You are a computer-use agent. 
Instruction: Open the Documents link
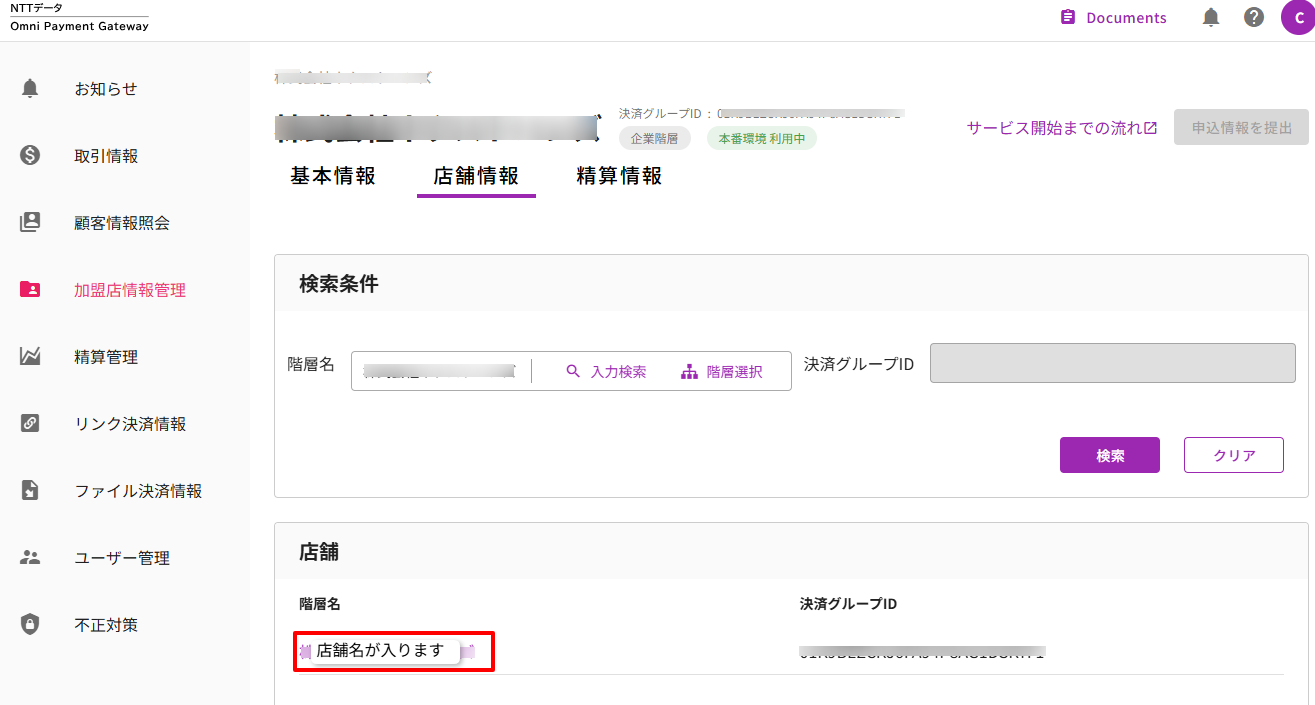(1113, 17)
